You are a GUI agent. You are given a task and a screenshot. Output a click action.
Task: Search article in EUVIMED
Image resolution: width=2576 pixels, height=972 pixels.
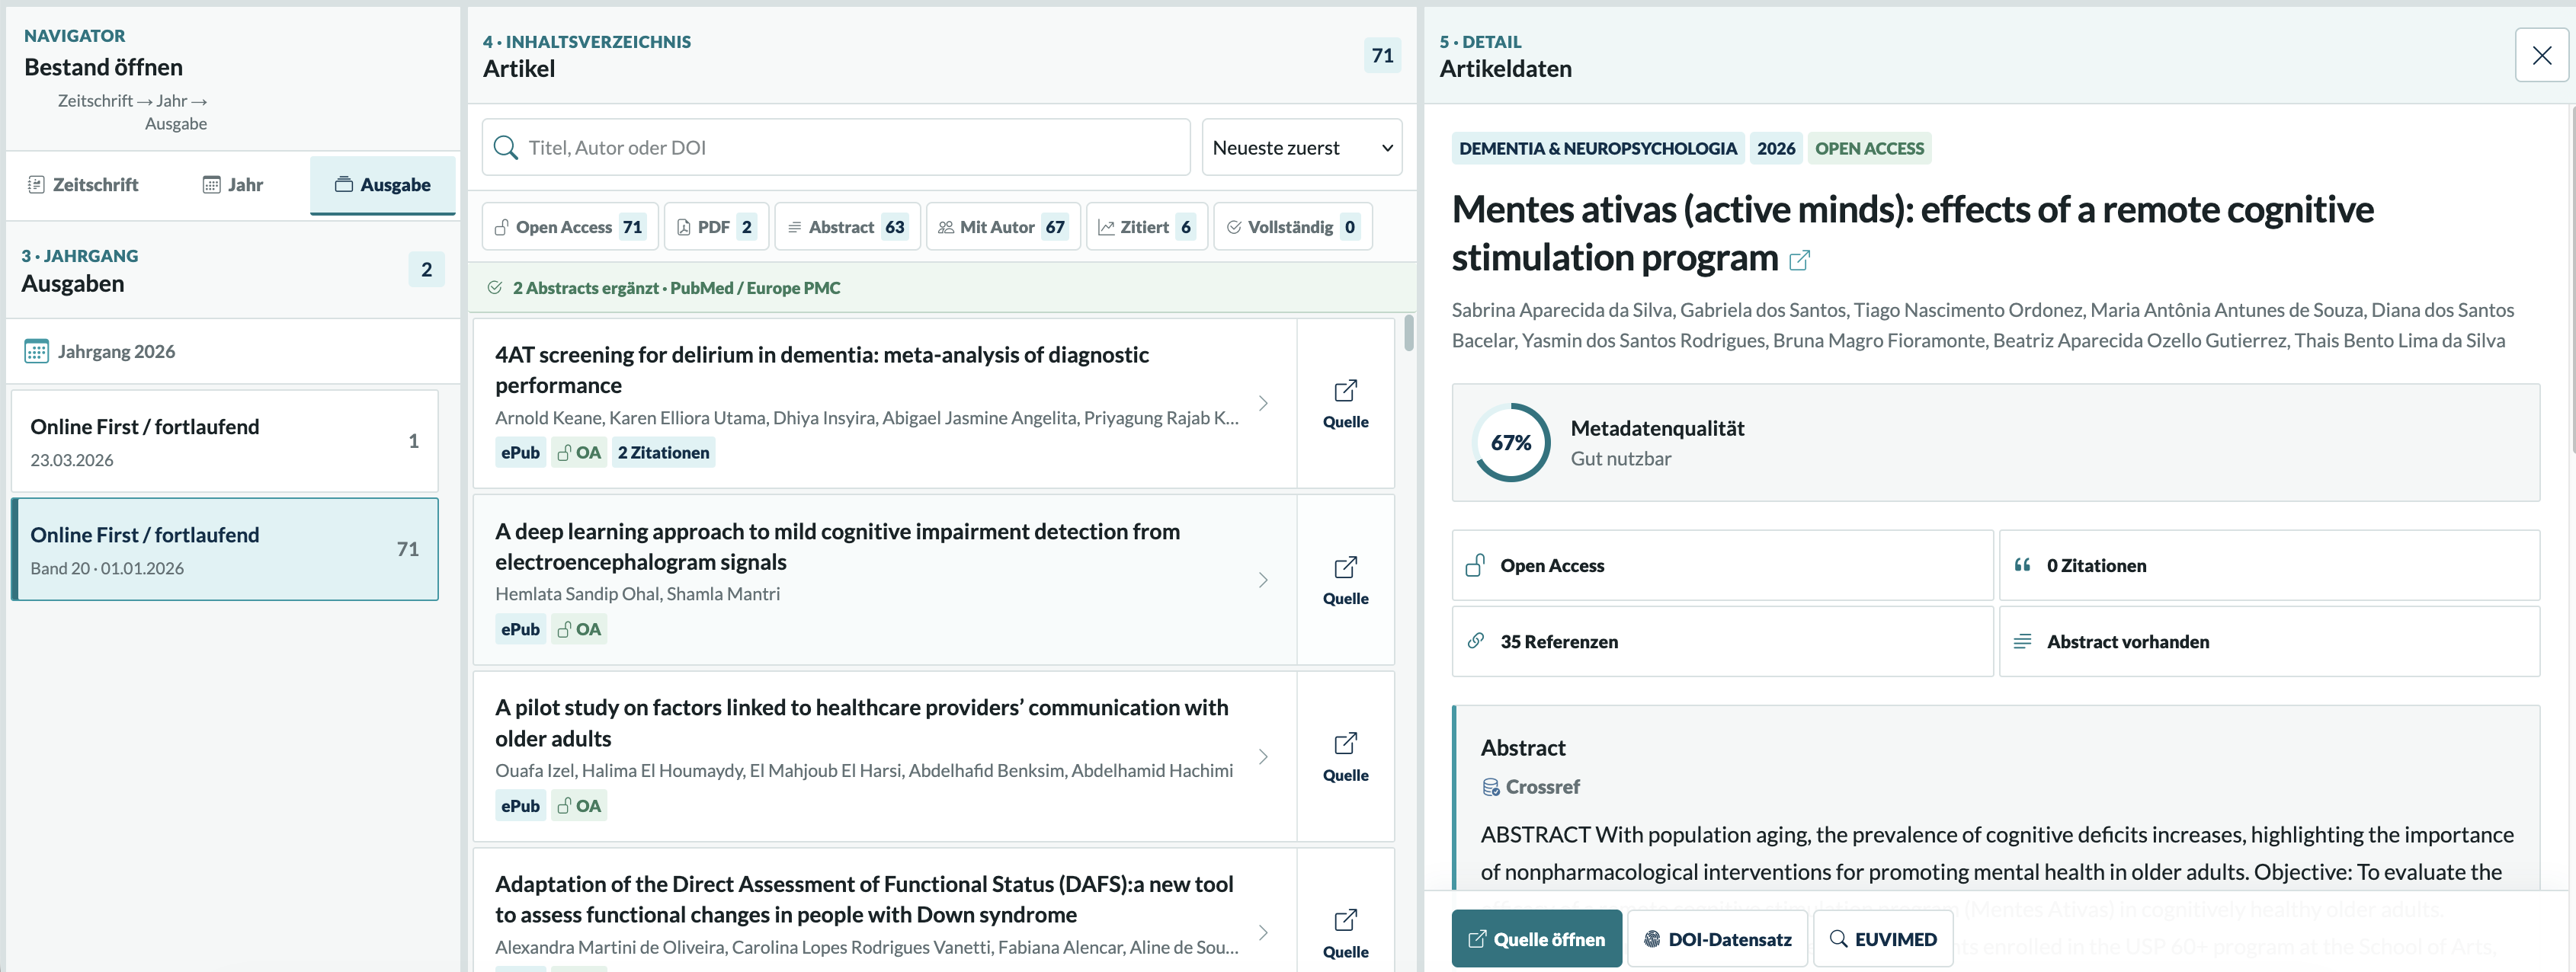[x=1882, y=939]
